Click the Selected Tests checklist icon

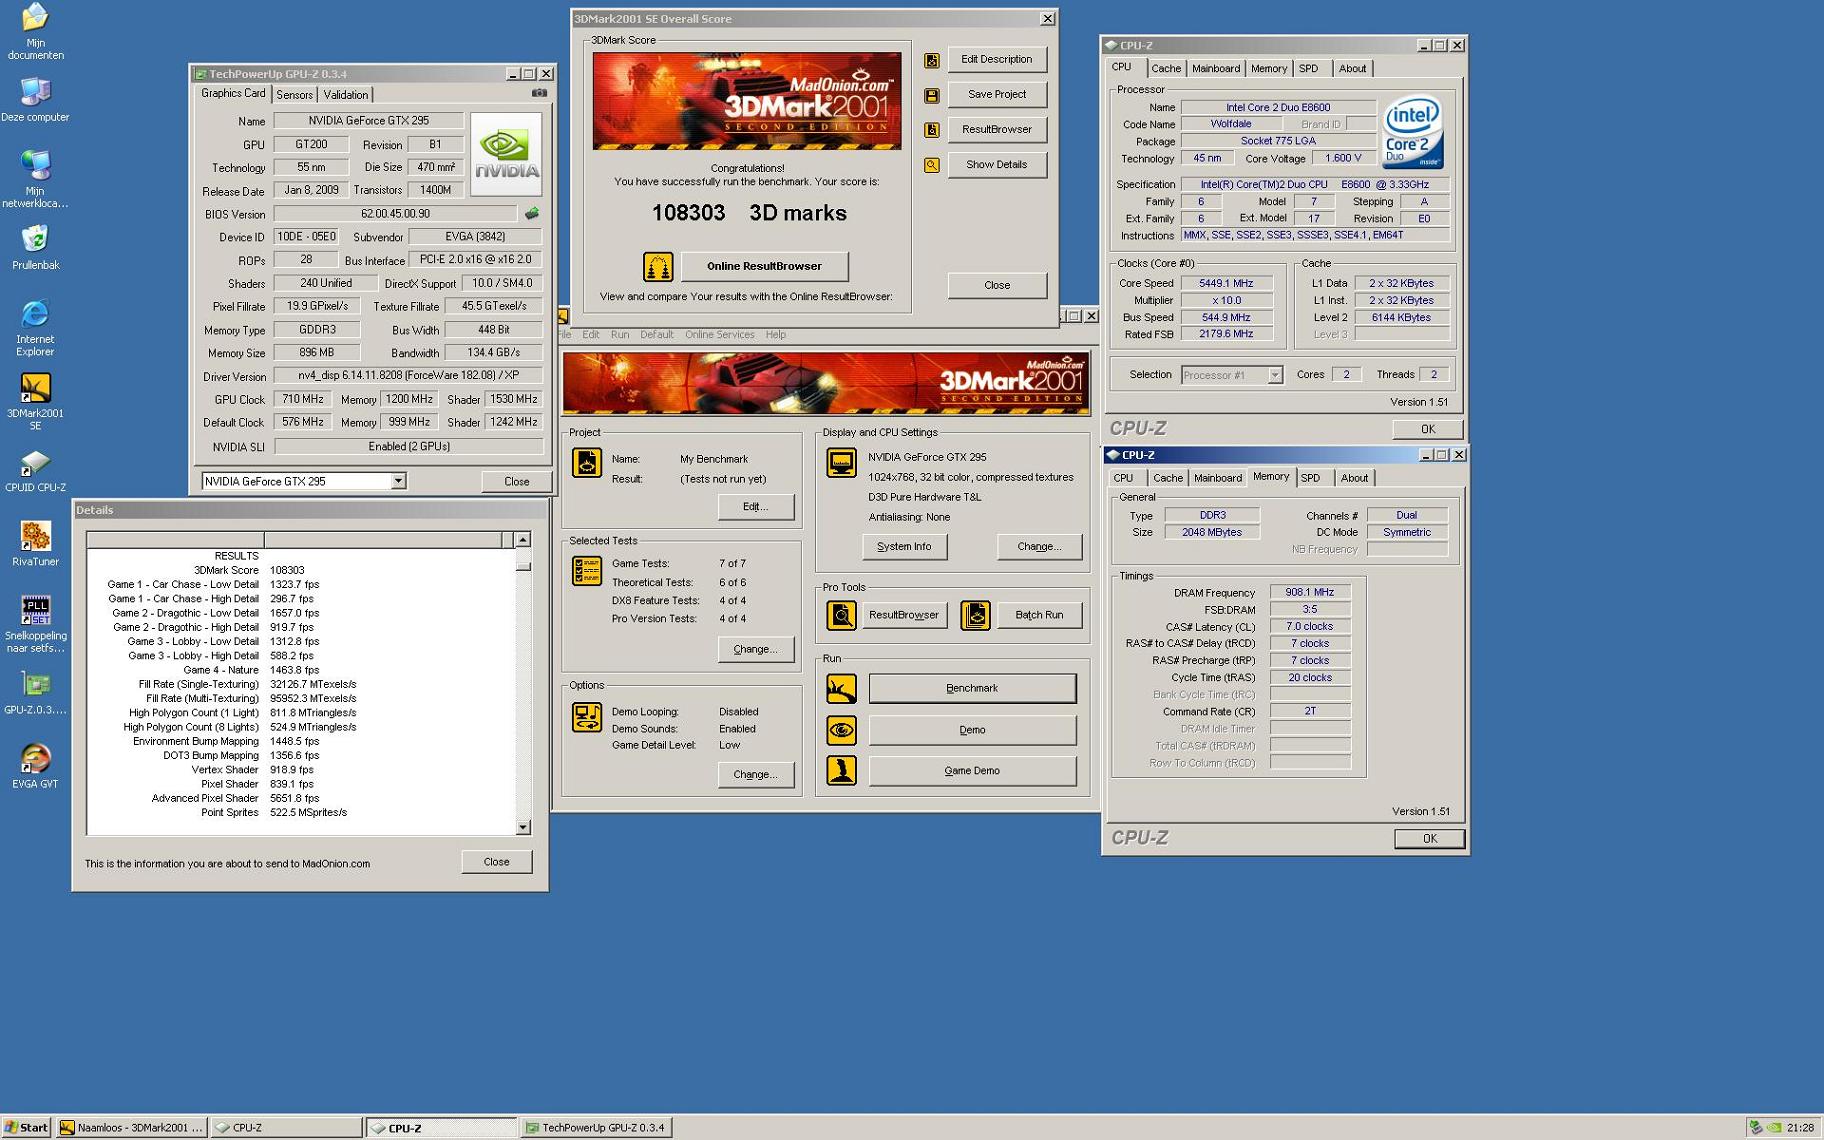point(587,571)
